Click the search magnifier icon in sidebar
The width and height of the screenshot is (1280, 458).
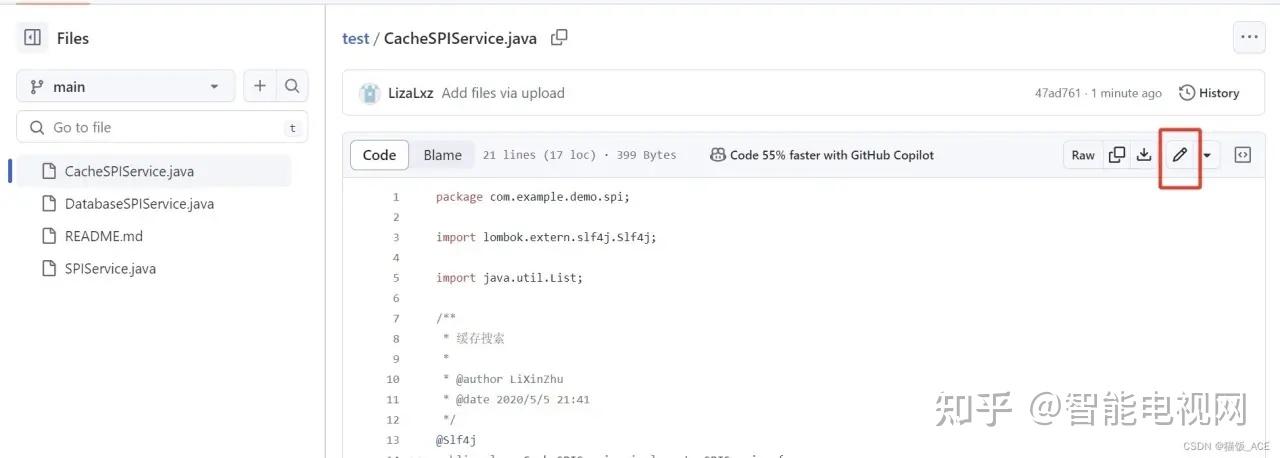pos(292,86)
